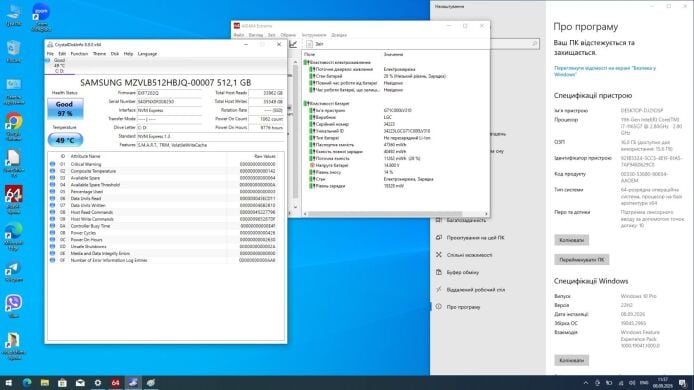Show hidden tray icons chevron
The width and height of the screenshot is (694, 390).
(x=586, y=383)
